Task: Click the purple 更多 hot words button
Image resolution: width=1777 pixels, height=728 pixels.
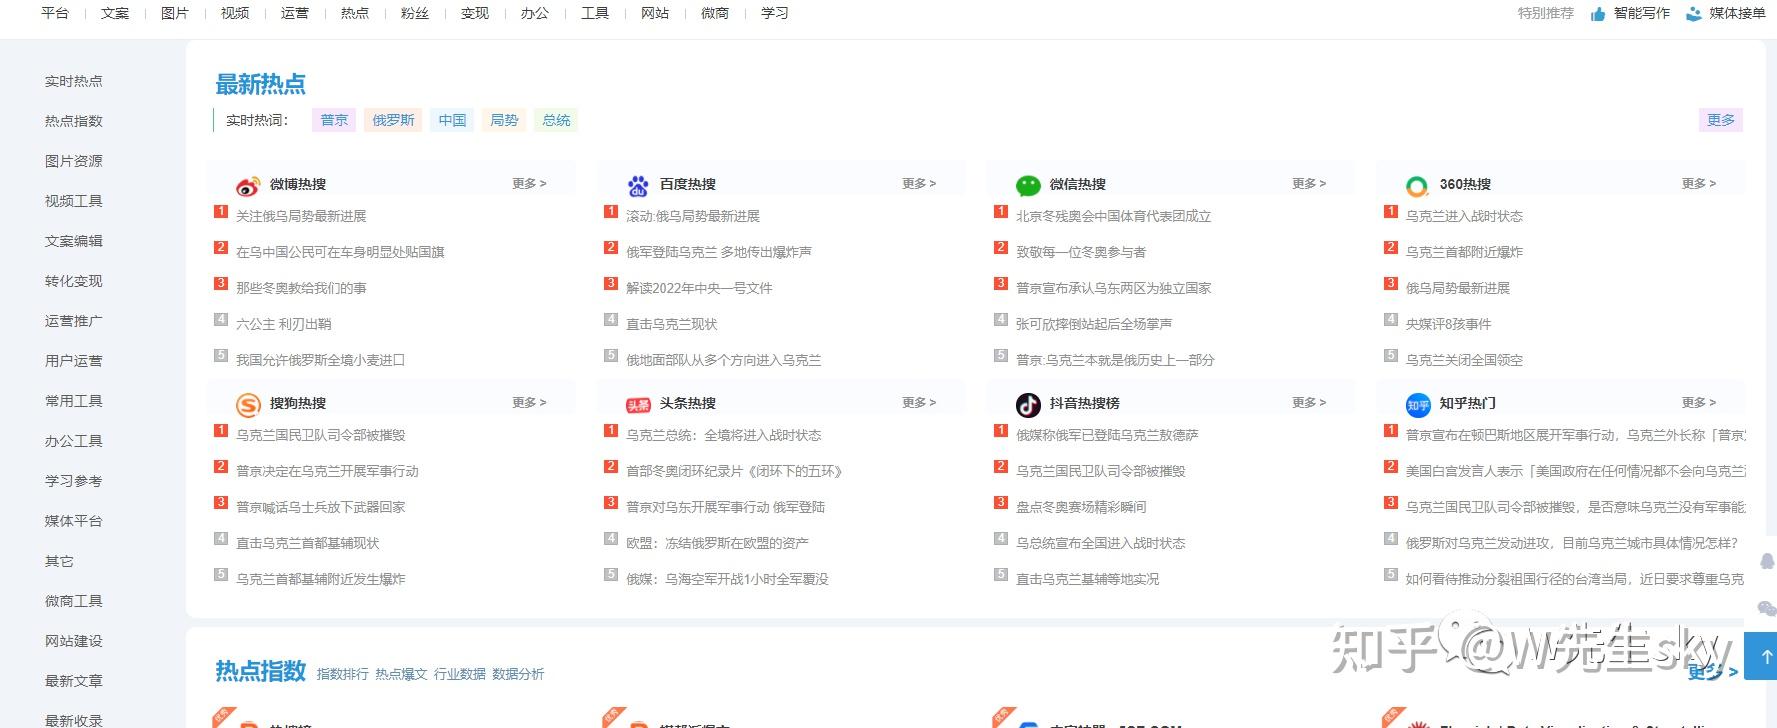Action: [x=1721, y=120]
